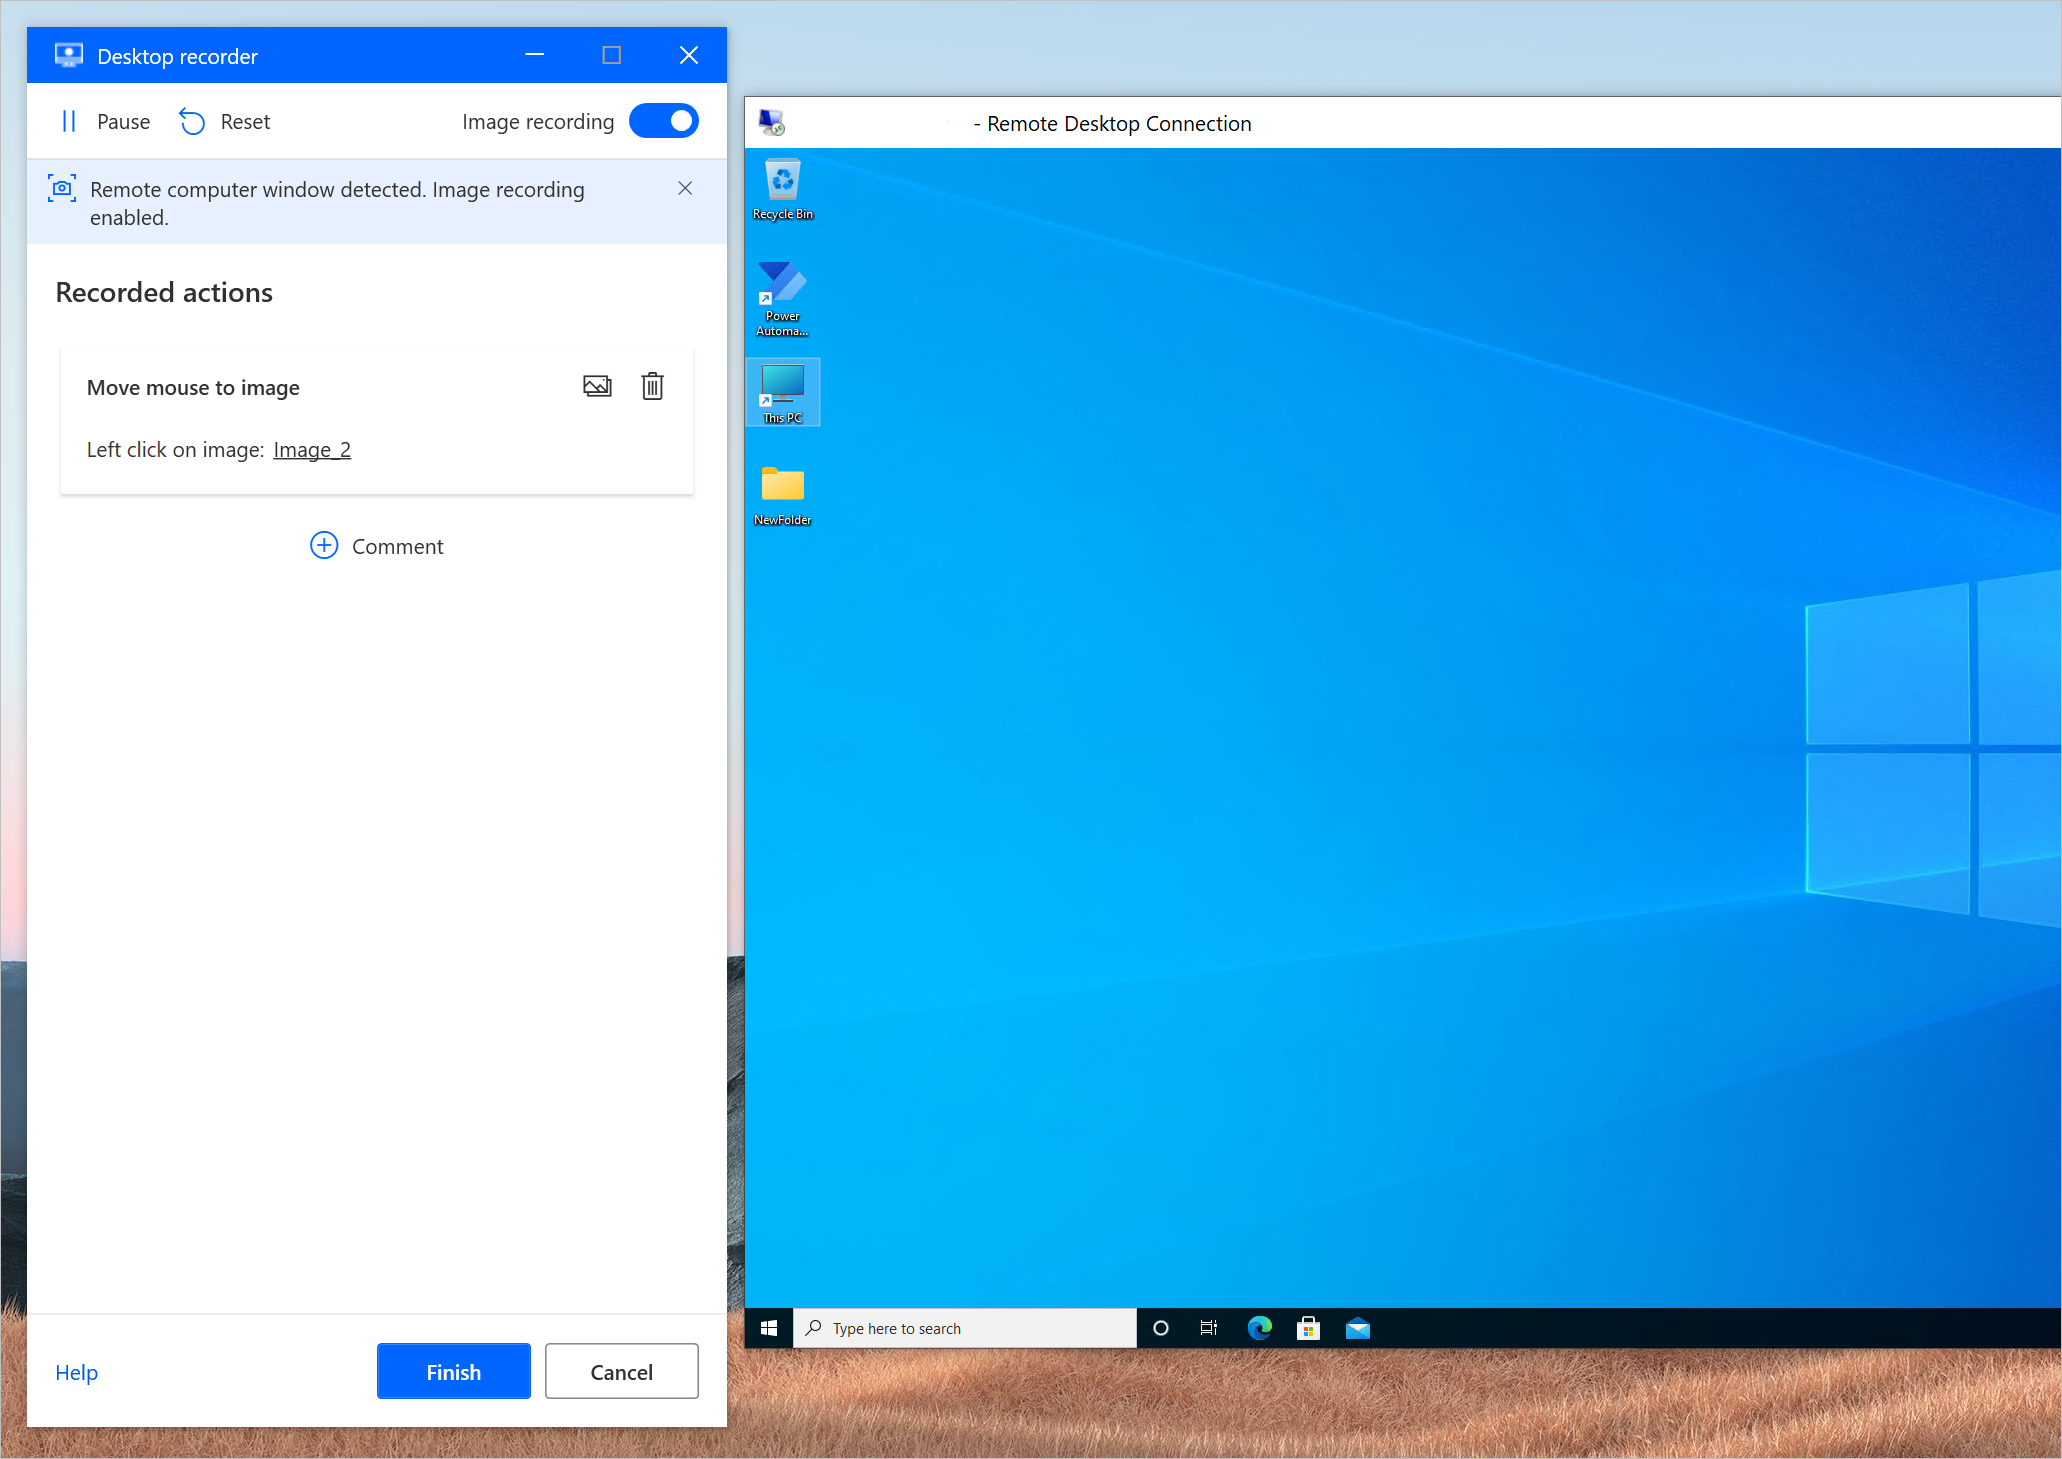Select the This PC desktop icon
The height and width of the screenshot is (1459, 2062).
click(x=783, y=392)
